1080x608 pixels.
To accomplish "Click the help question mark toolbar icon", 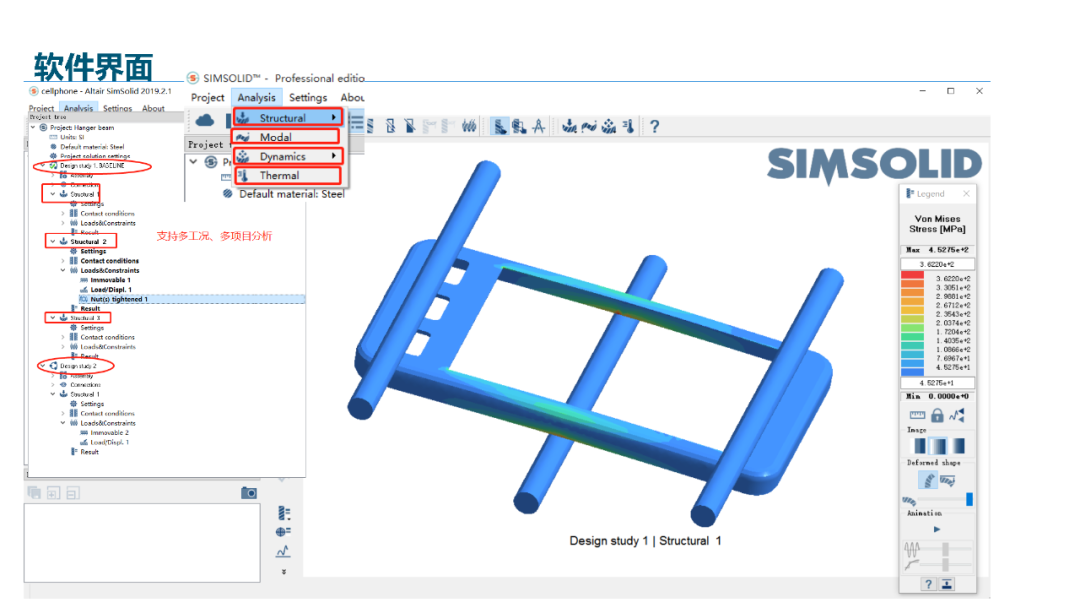I will pos(654,126).
